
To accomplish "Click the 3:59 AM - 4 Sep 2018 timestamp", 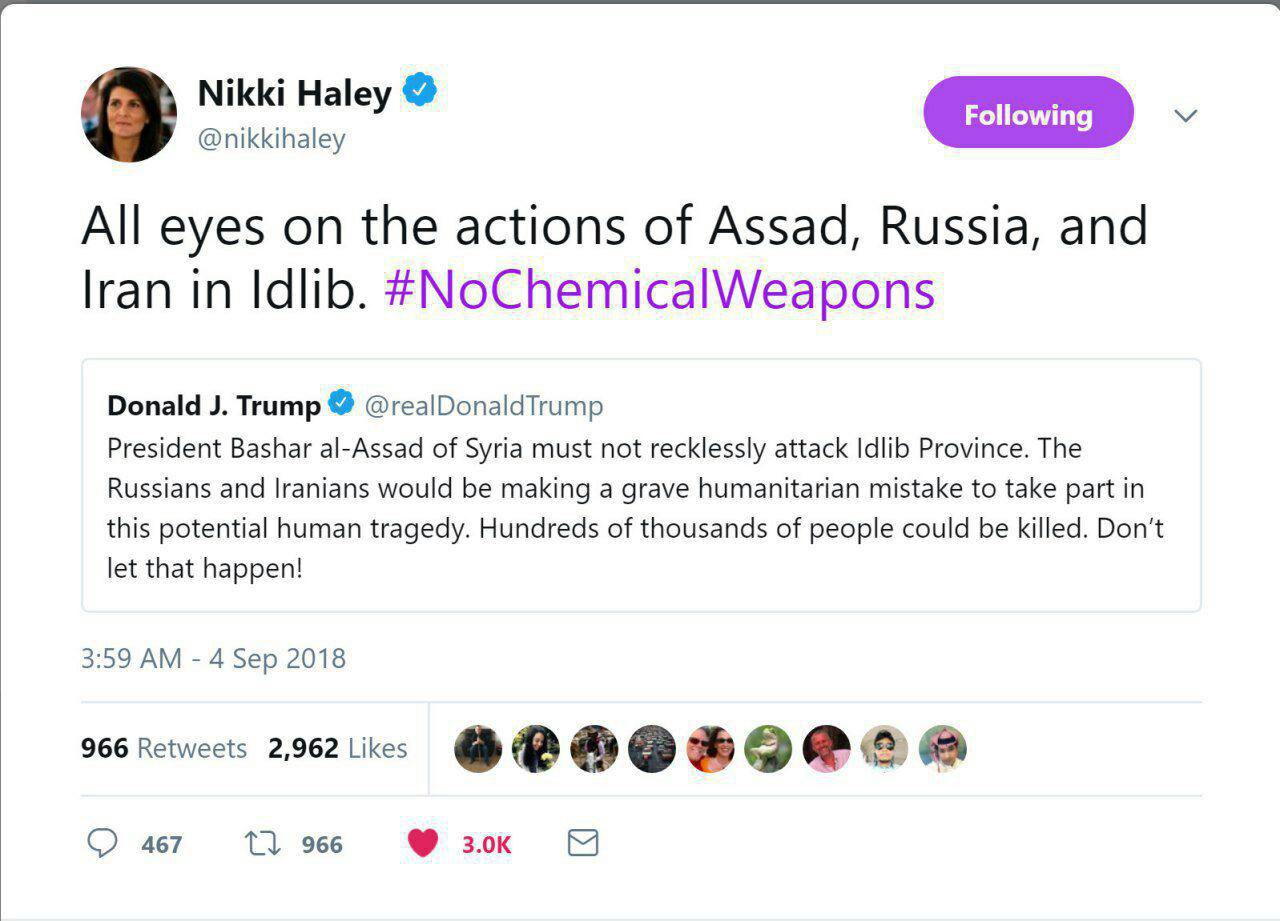I will pyautogui.click(x=213, y=659).
